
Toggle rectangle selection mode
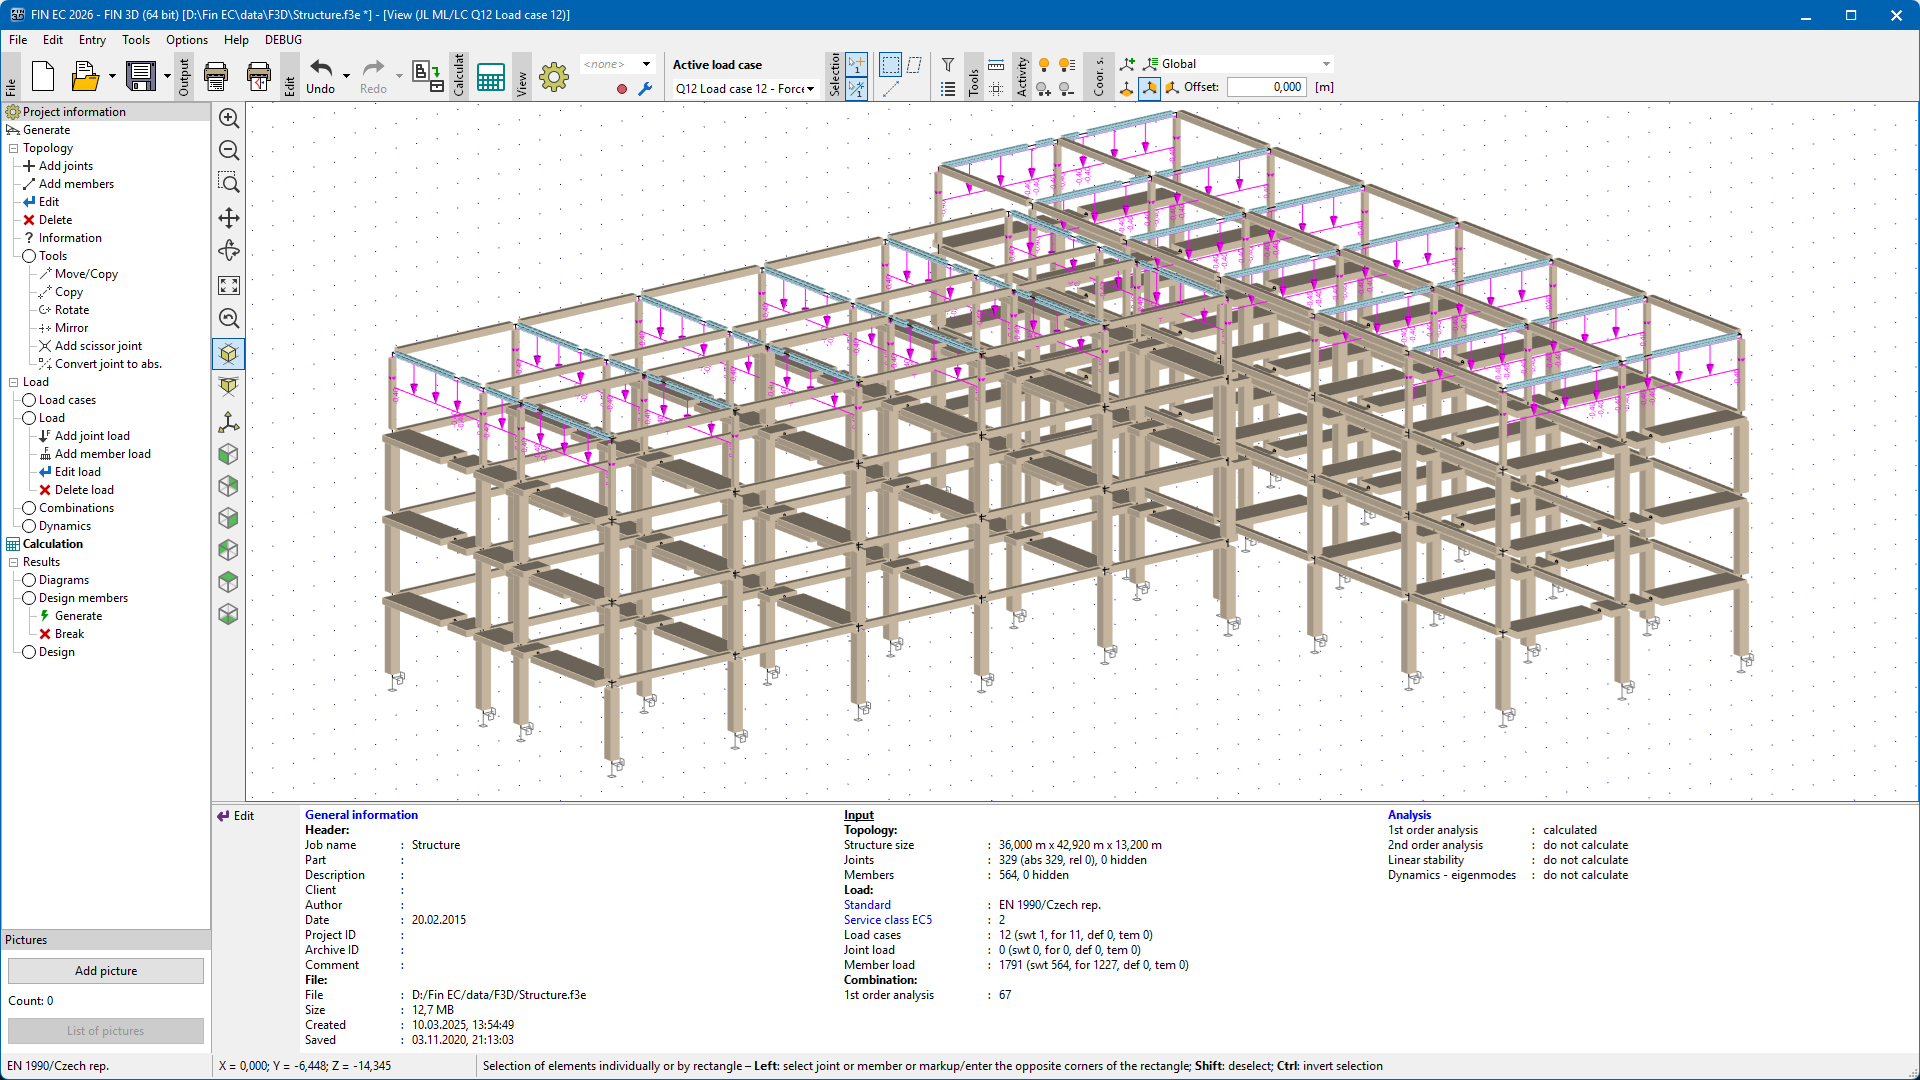(890, 65)
